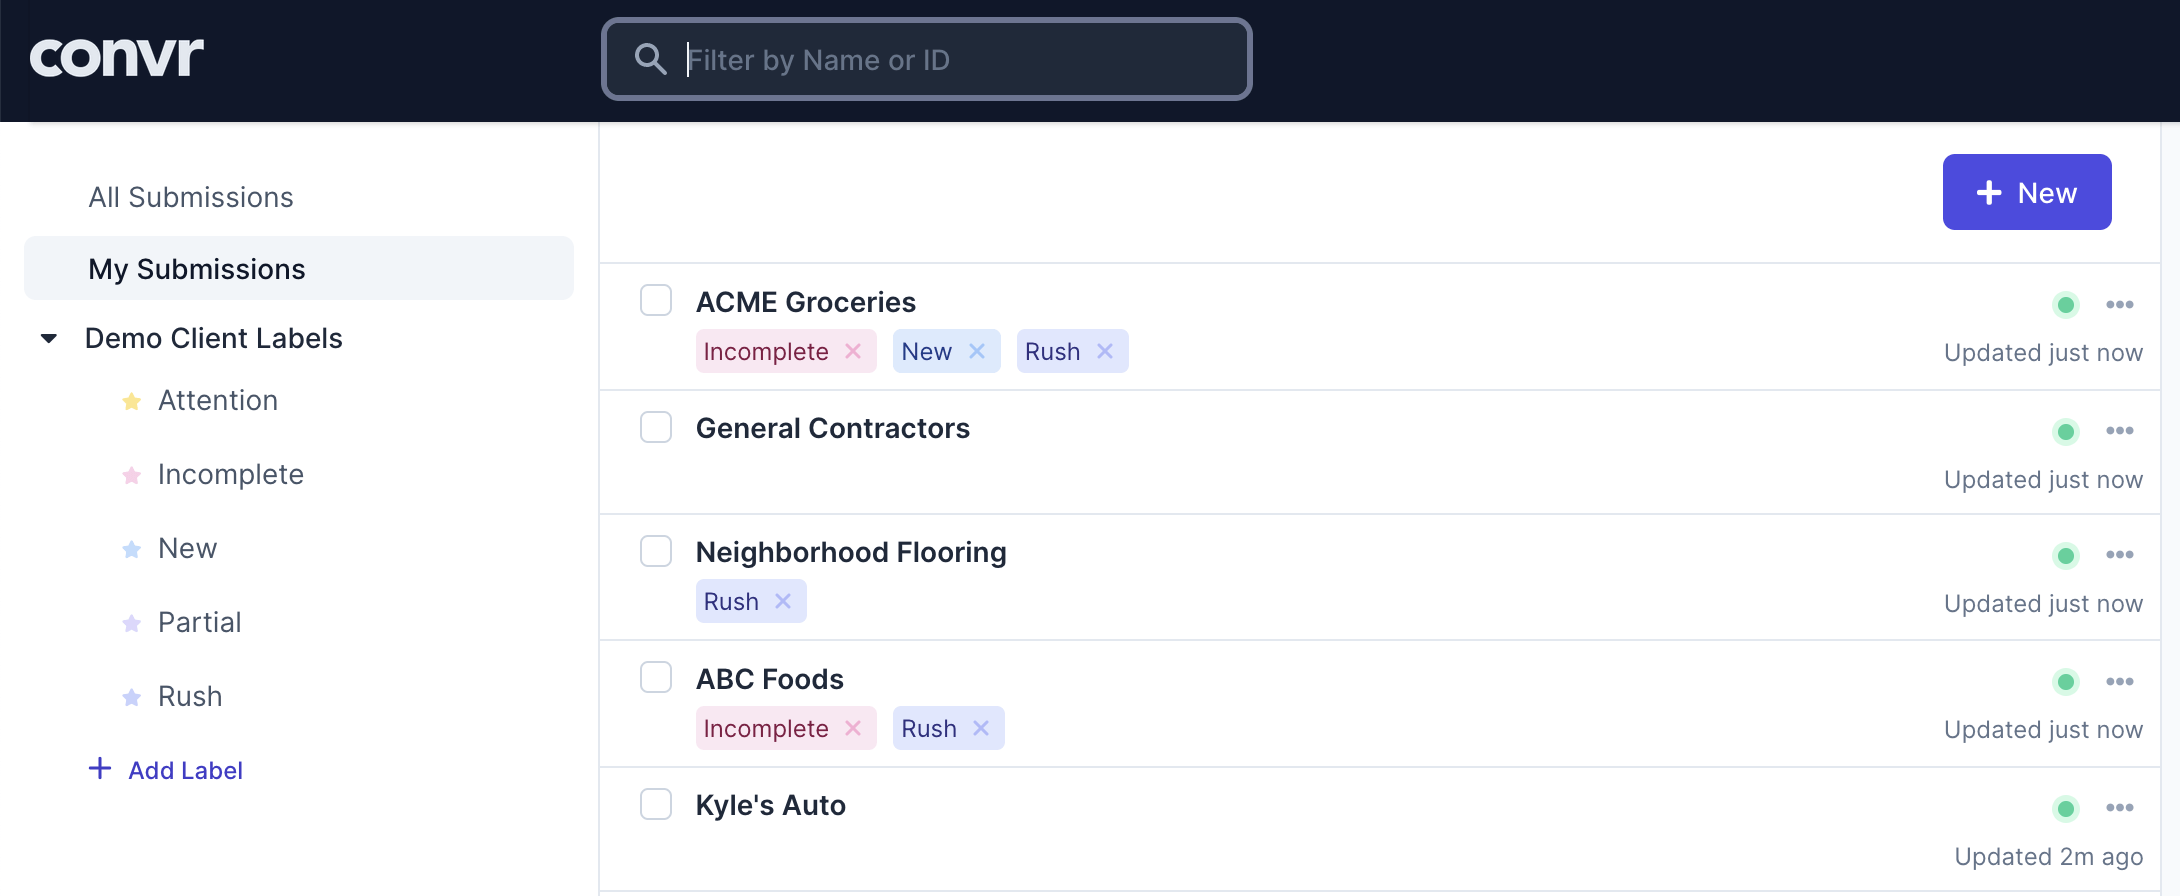Collapse the Demo Client Labels section
This screenshot has height=896, width=2180.
coord(48,338)
